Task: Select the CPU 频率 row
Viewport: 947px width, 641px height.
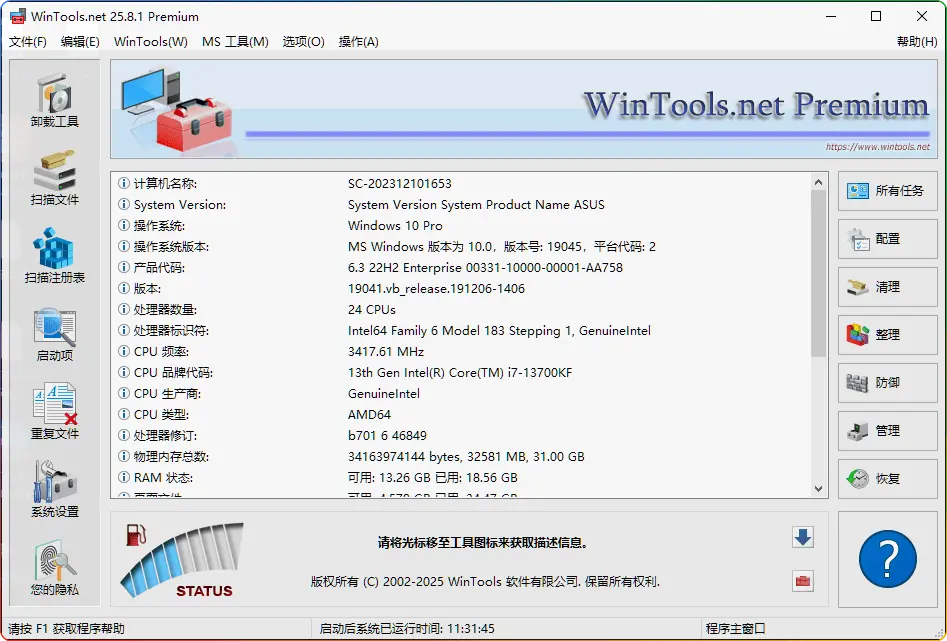Action: click(x=461, y=352)
